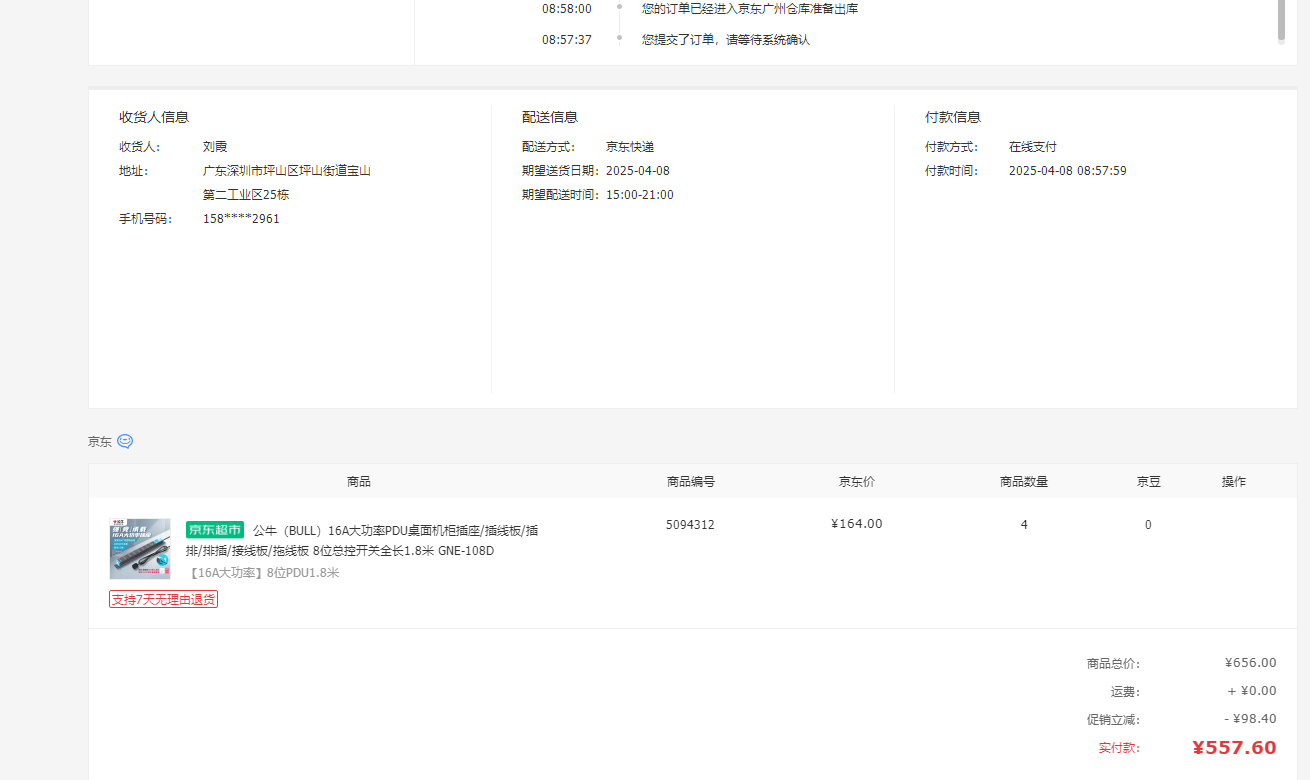The height and width of the screenshot is (780, 1310).
Task: Click the 操作 column header
Action: pos(1234,481)
